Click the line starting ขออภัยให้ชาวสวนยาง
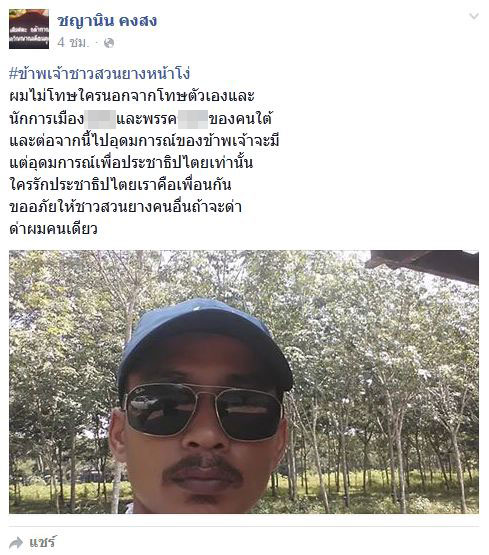 click(x=126, y=207)
